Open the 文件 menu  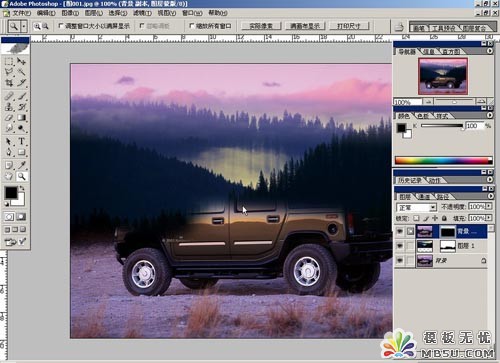tap(20, 13)
